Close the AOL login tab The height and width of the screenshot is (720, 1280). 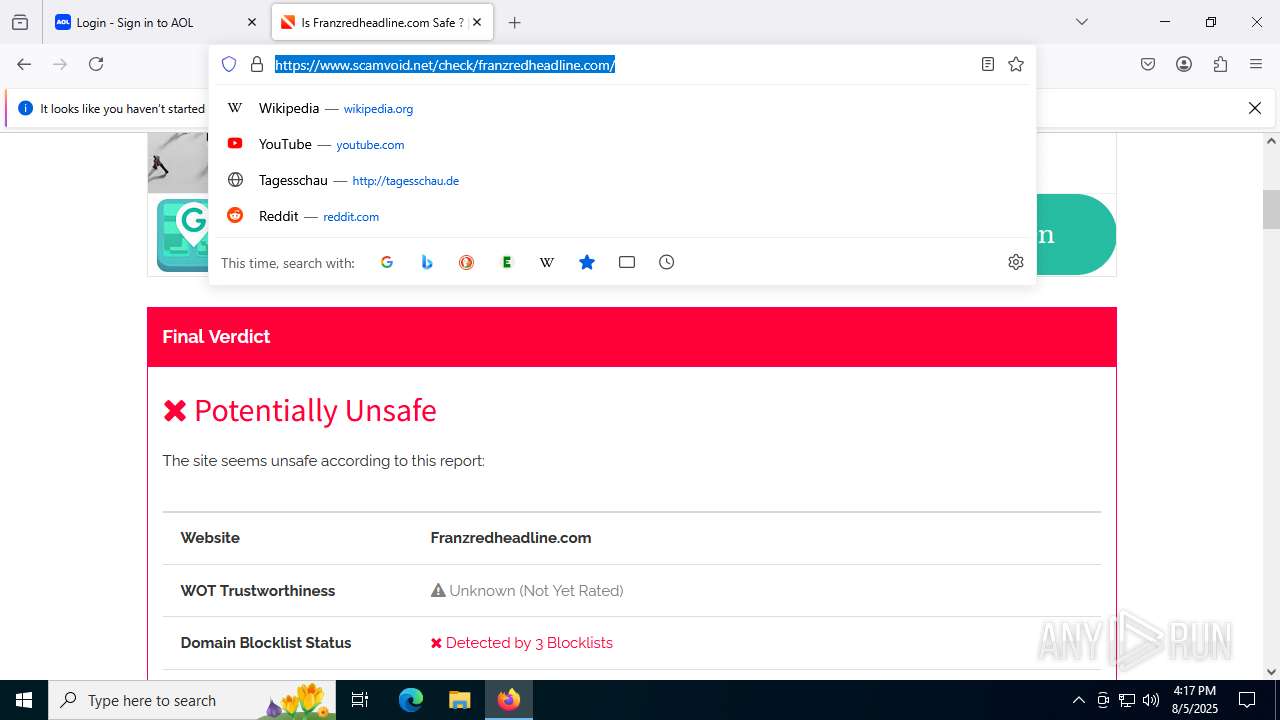[251, 22]
